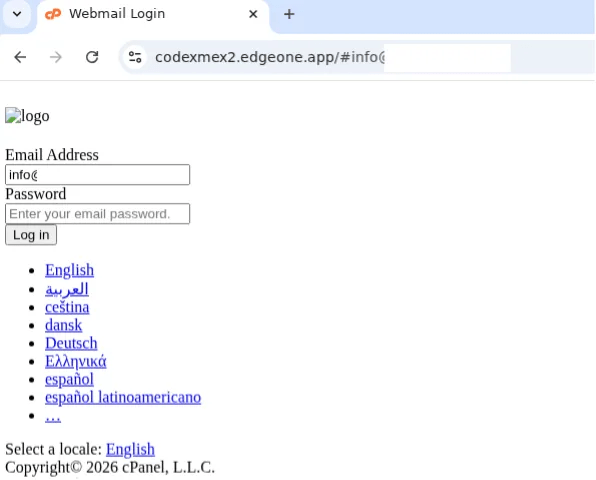Click the Password label text

35,194
